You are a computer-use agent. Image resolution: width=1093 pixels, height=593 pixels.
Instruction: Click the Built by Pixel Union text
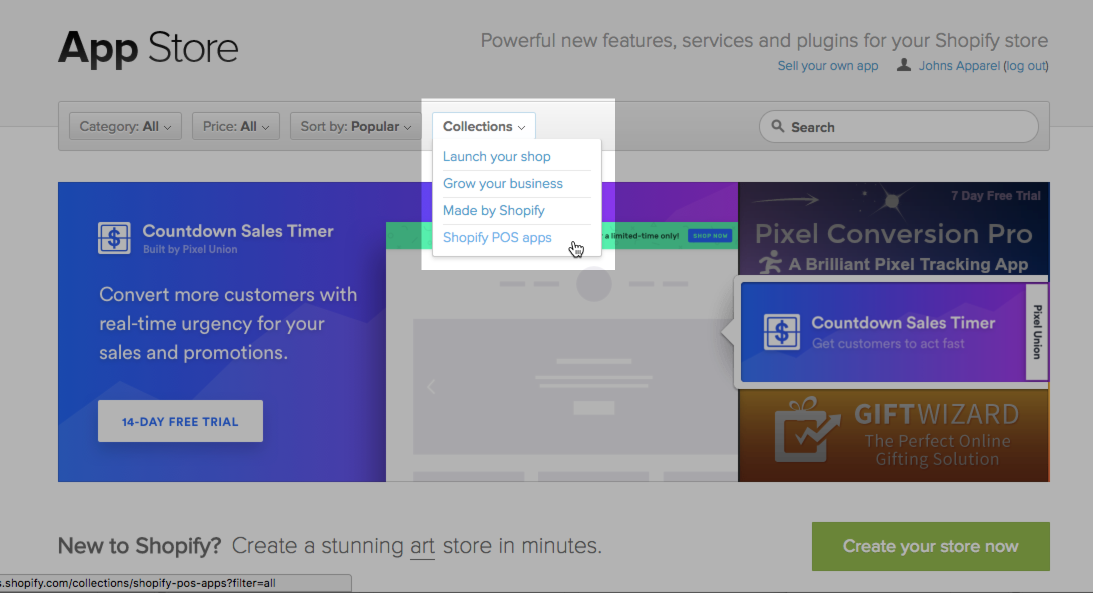(x=190, y=249)
